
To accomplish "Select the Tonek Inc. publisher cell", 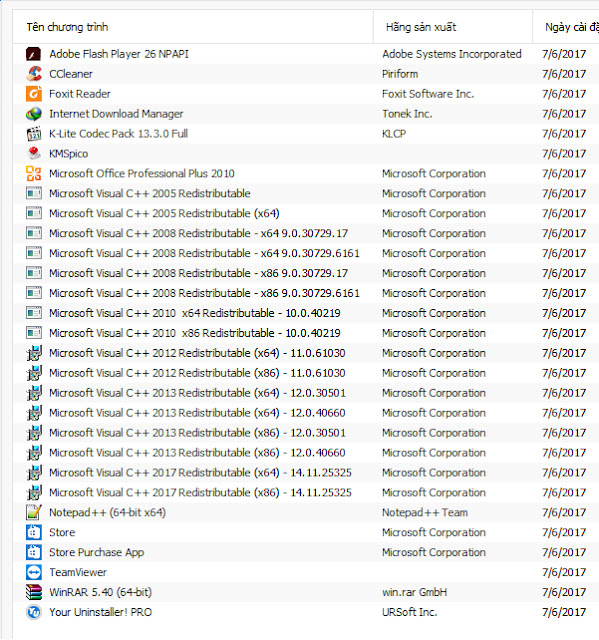I will pyautogui.click(x=407, y=114).
